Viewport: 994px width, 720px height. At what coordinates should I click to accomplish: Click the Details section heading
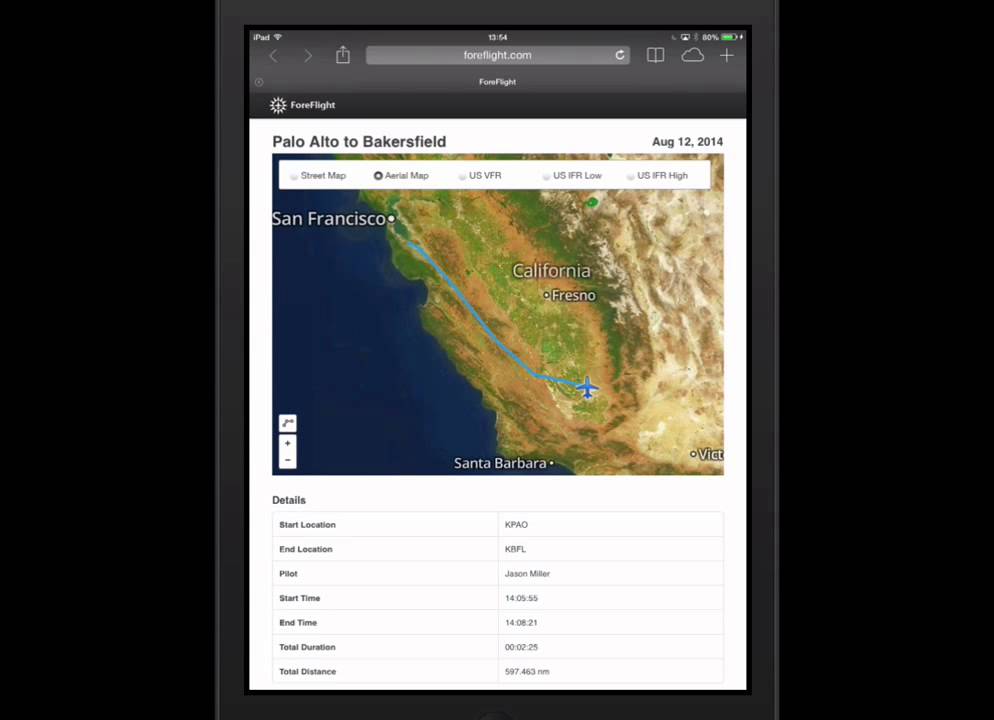click(x=289, y=500)
